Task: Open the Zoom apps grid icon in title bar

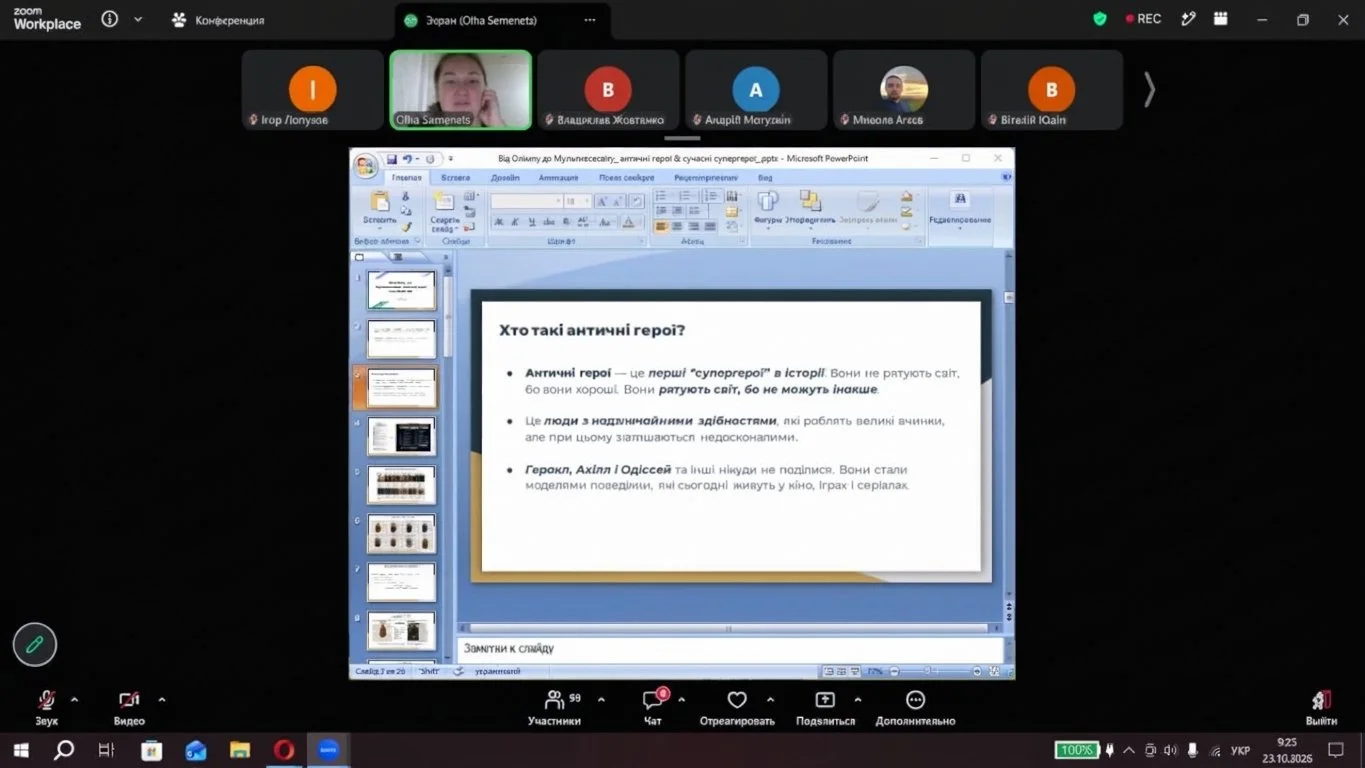Action: pos(1220,19)
